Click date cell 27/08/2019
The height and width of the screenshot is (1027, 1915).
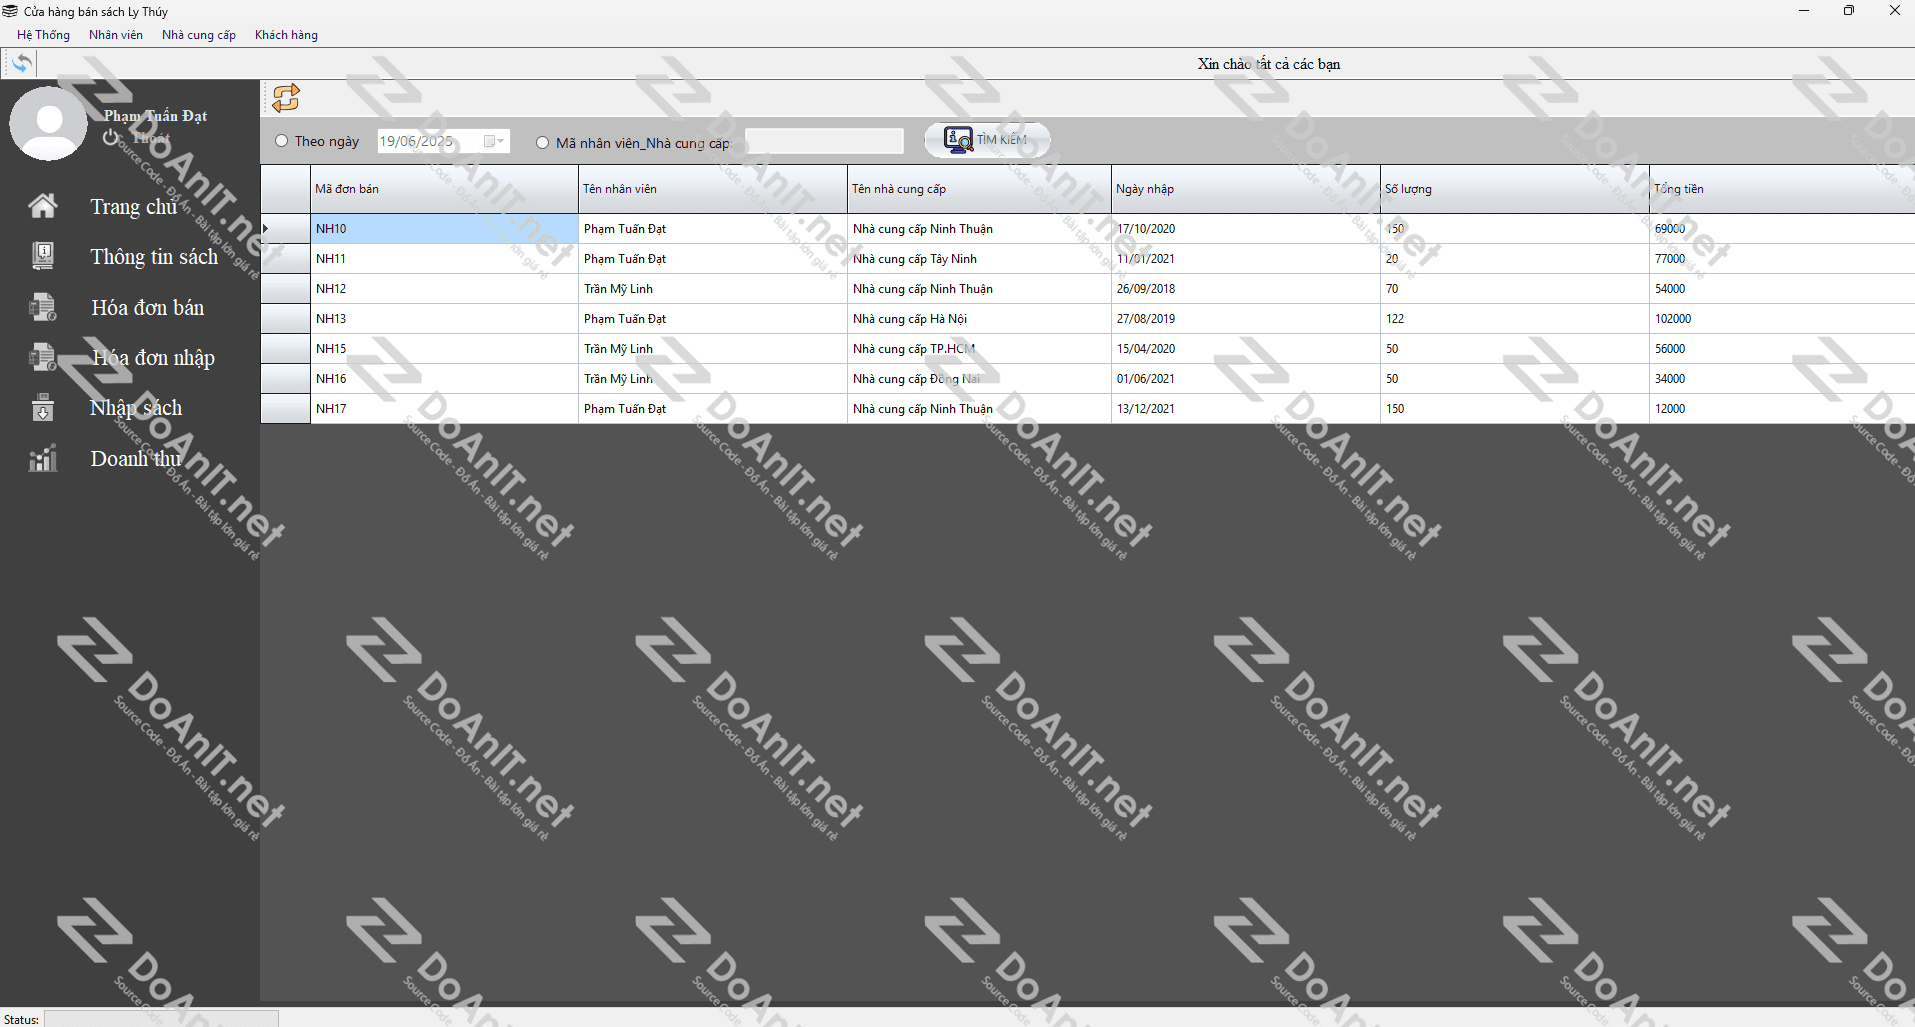[x=1246, y=319]
